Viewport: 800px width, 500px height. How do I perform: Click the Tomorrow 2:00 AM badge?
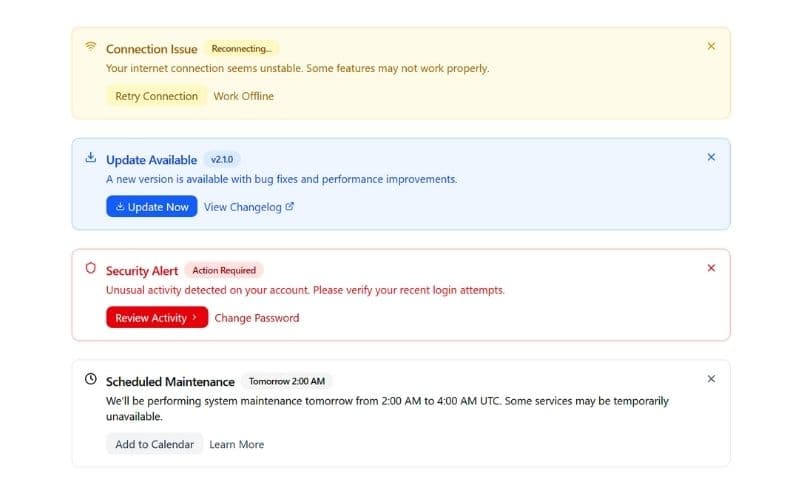click(x=287, y=381)
